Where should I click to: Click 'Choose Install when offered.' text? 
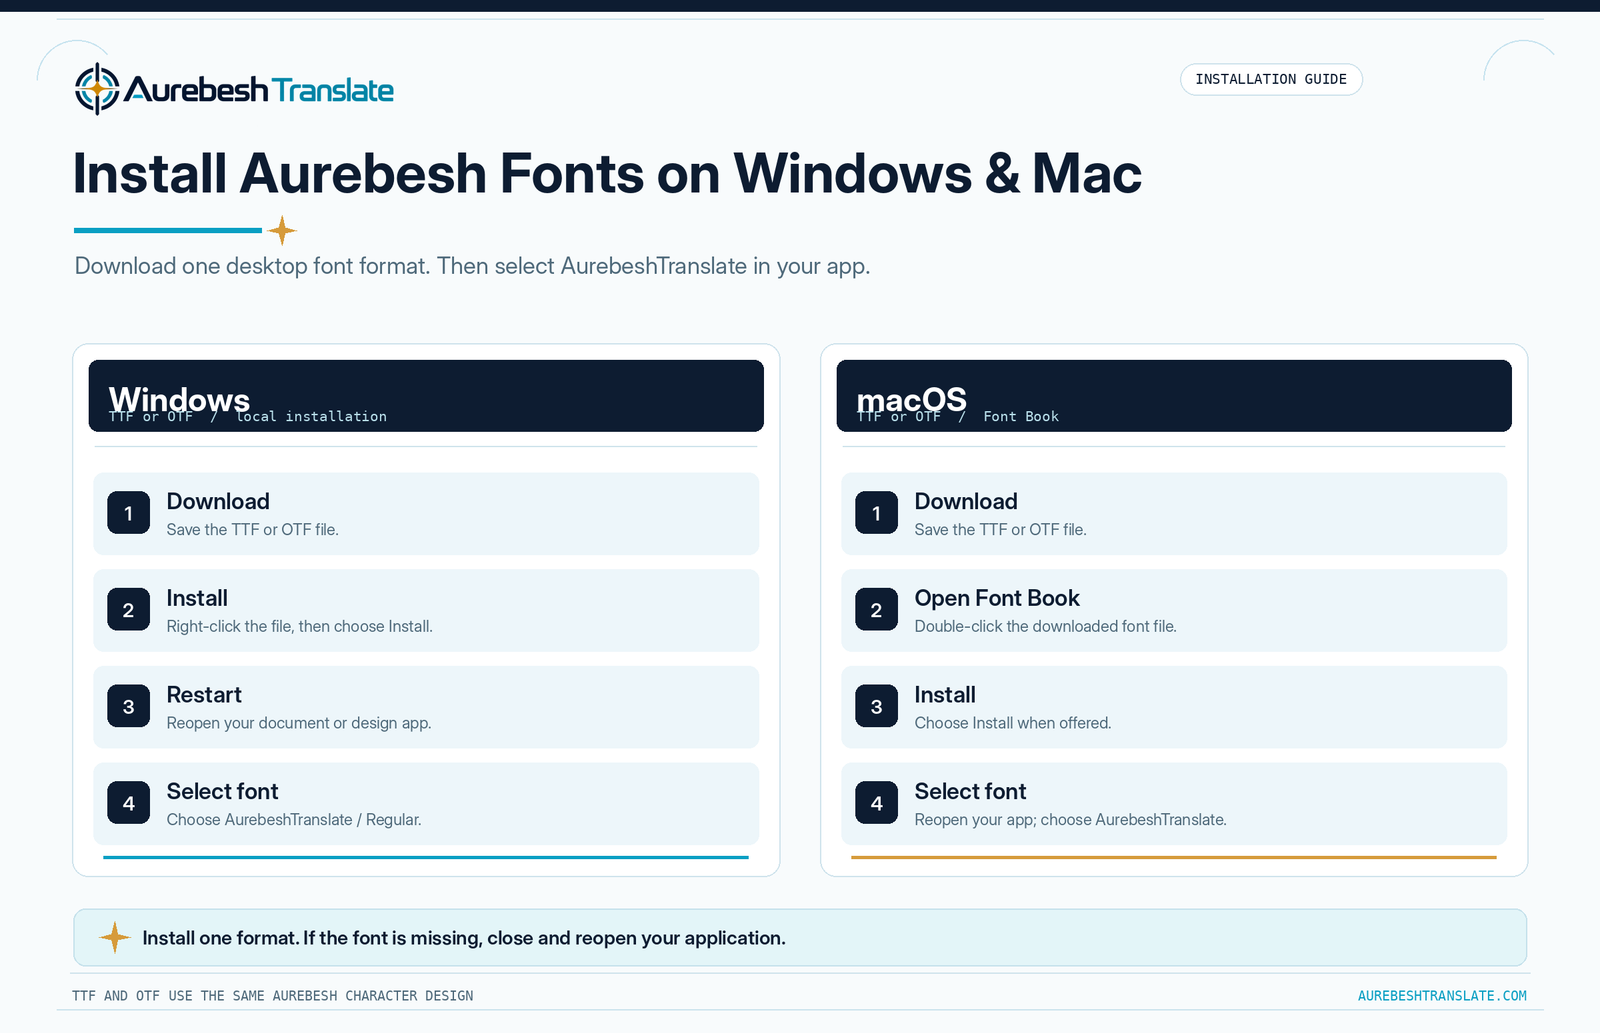(1013, 723)
